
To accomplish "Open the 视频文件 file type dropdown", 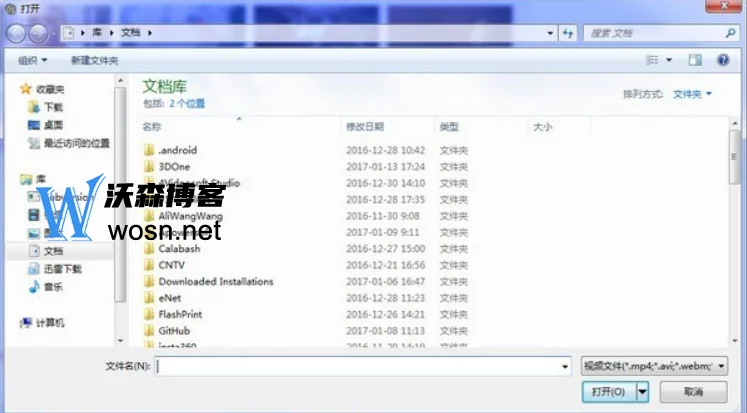I will [x=654, y=366].
